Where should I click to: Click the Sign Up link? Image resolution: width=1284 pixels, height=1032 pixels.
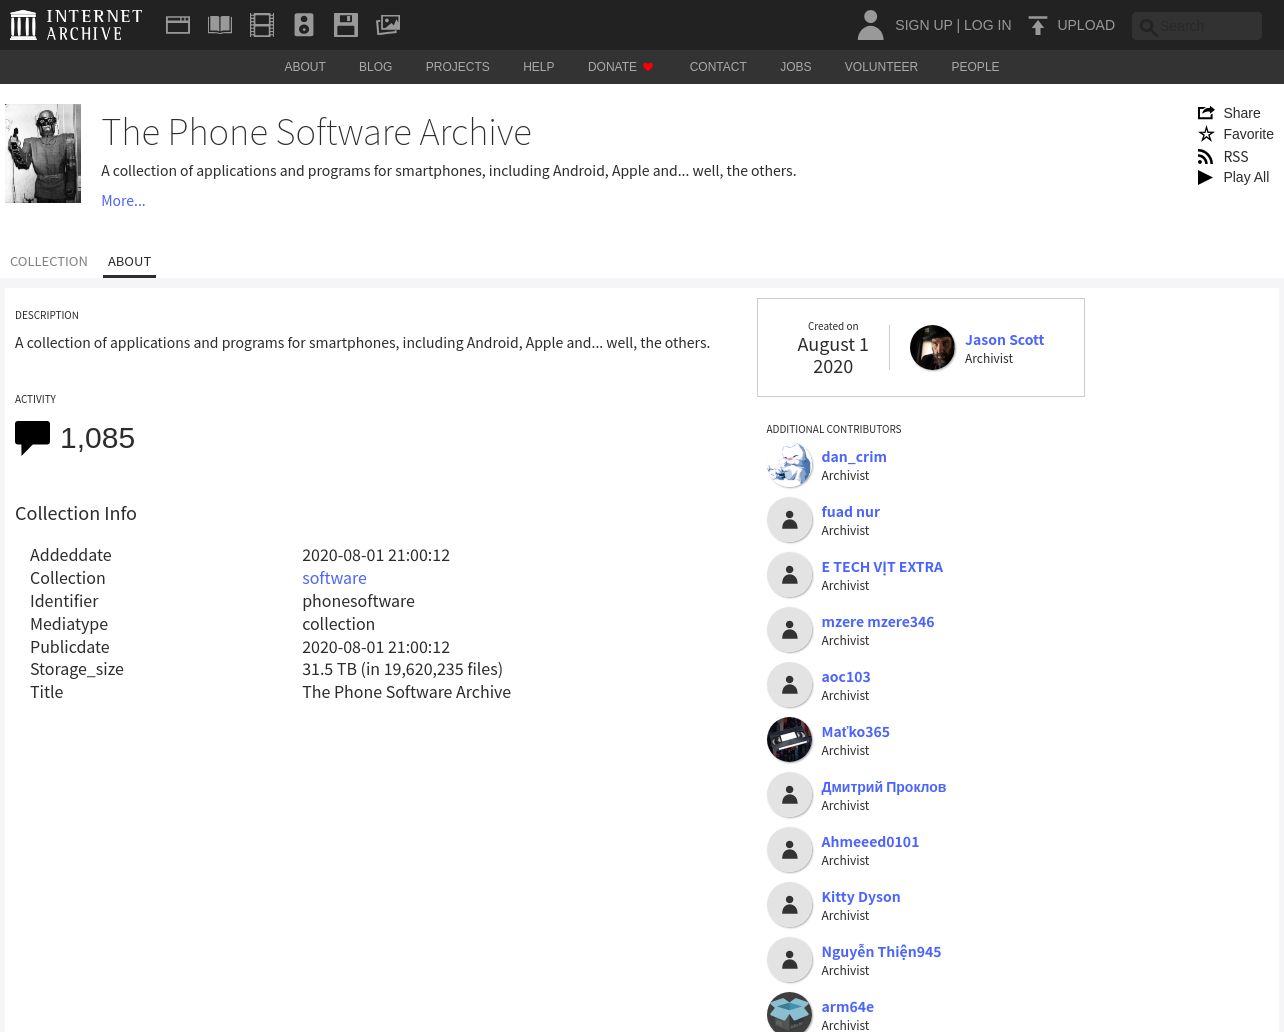click(923, 25)
